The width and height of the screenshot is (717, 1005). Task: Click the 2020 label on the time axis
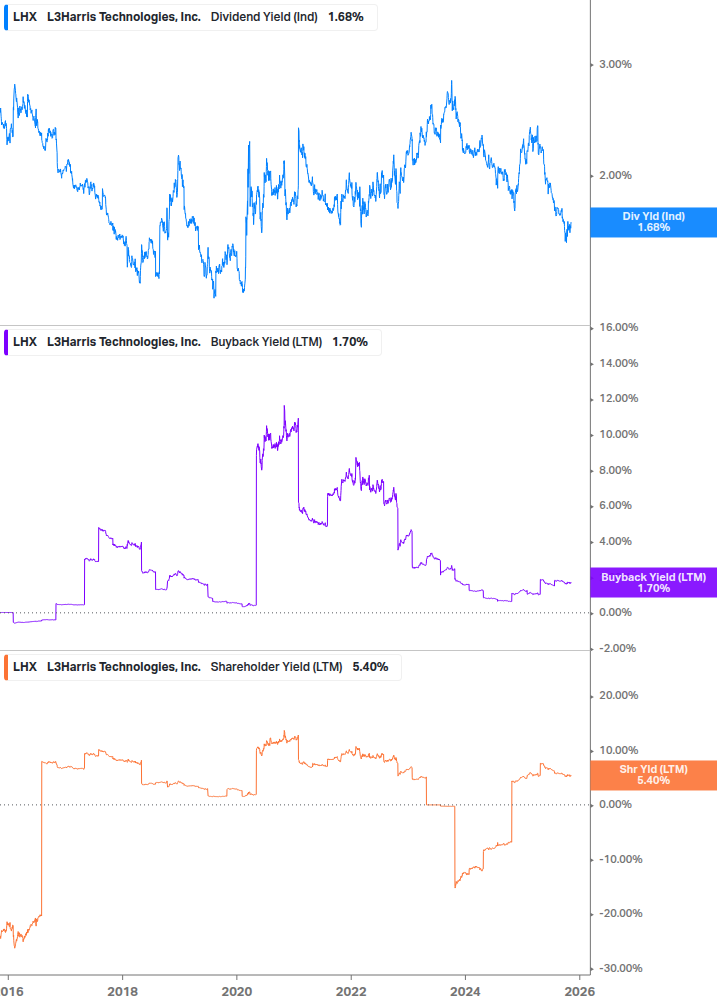237,992
